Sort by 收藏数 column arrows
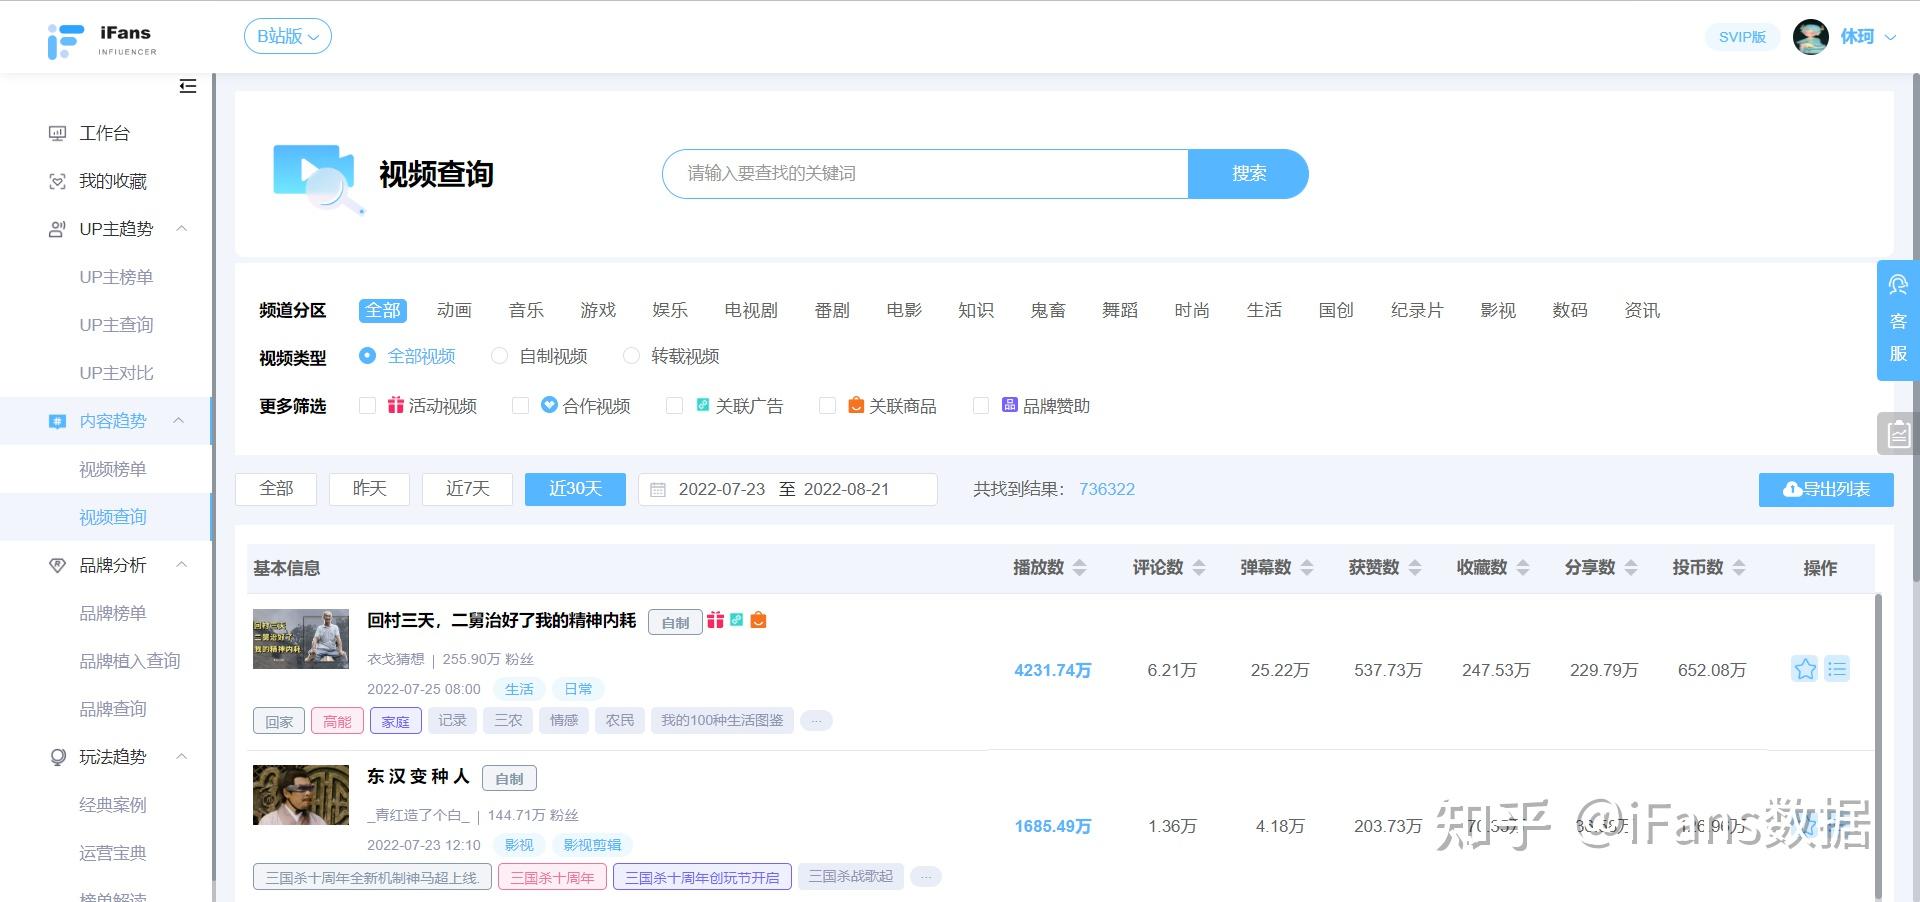Screen dimensions: 1920x902 pyautogui.click(x=1523, y=568)
